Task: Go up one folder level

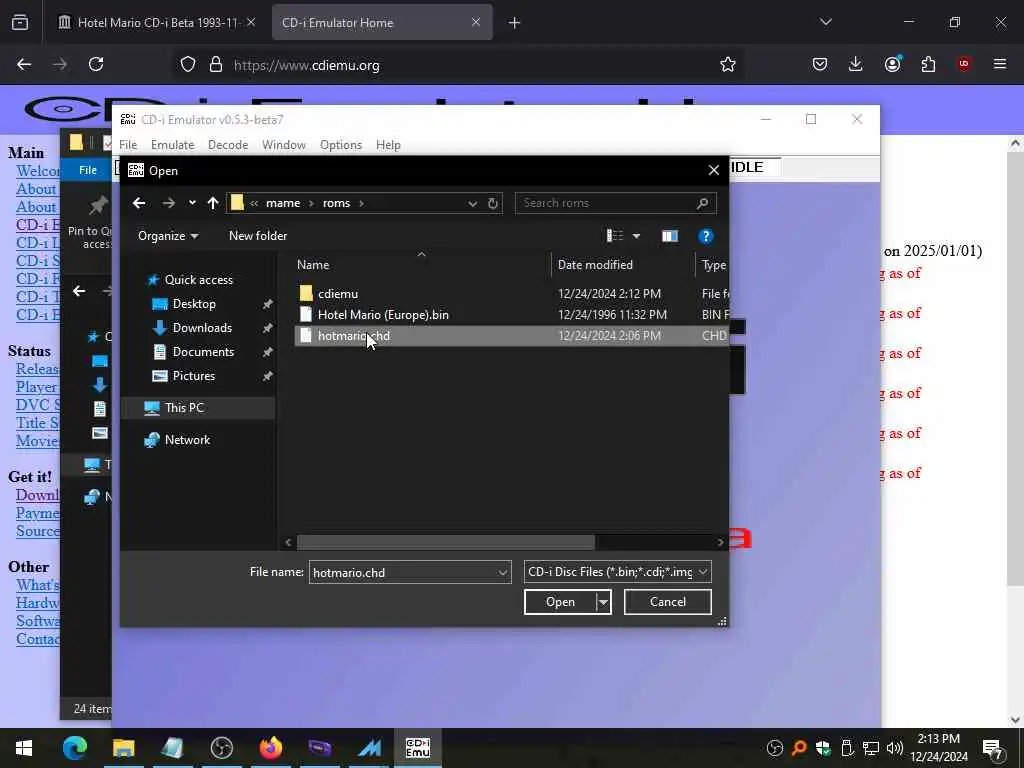Action: point(212,203)
